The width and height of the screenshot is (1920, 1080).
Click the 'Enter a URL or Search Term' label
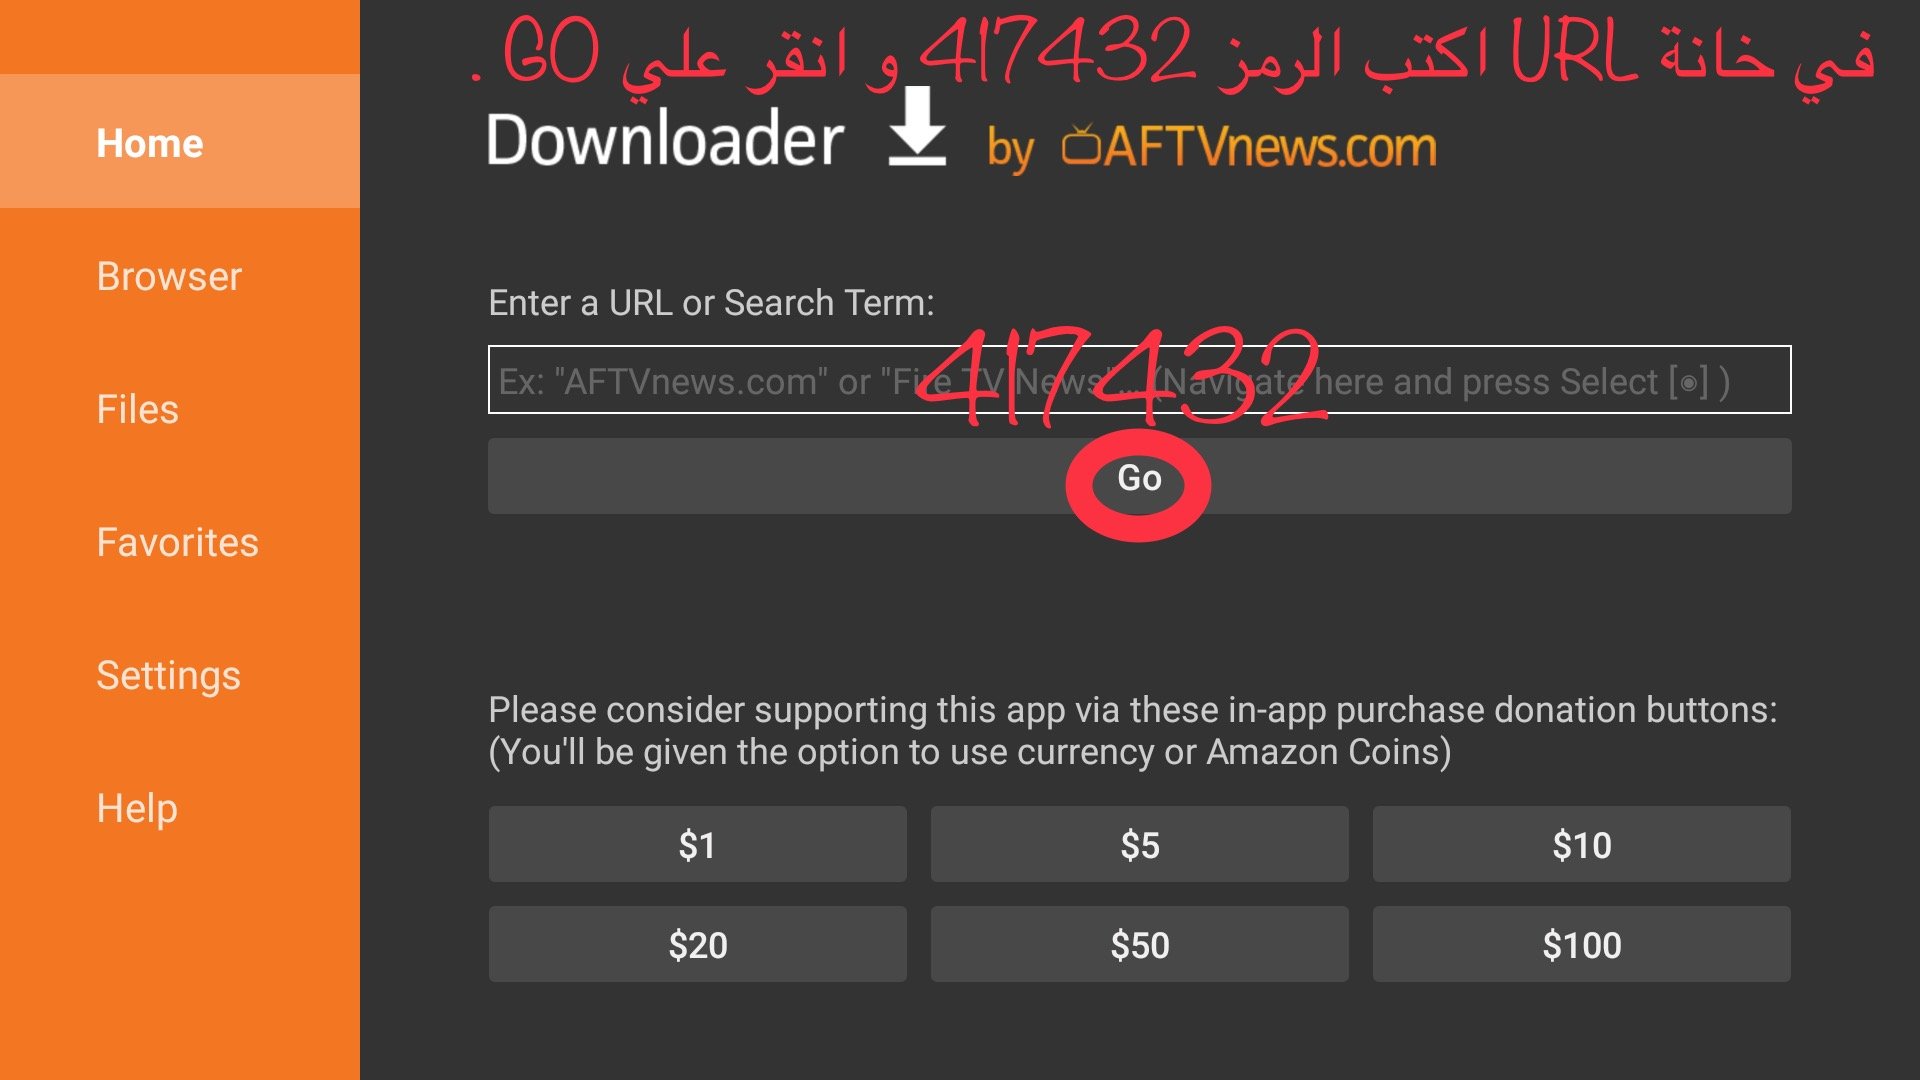coord(711,302)
